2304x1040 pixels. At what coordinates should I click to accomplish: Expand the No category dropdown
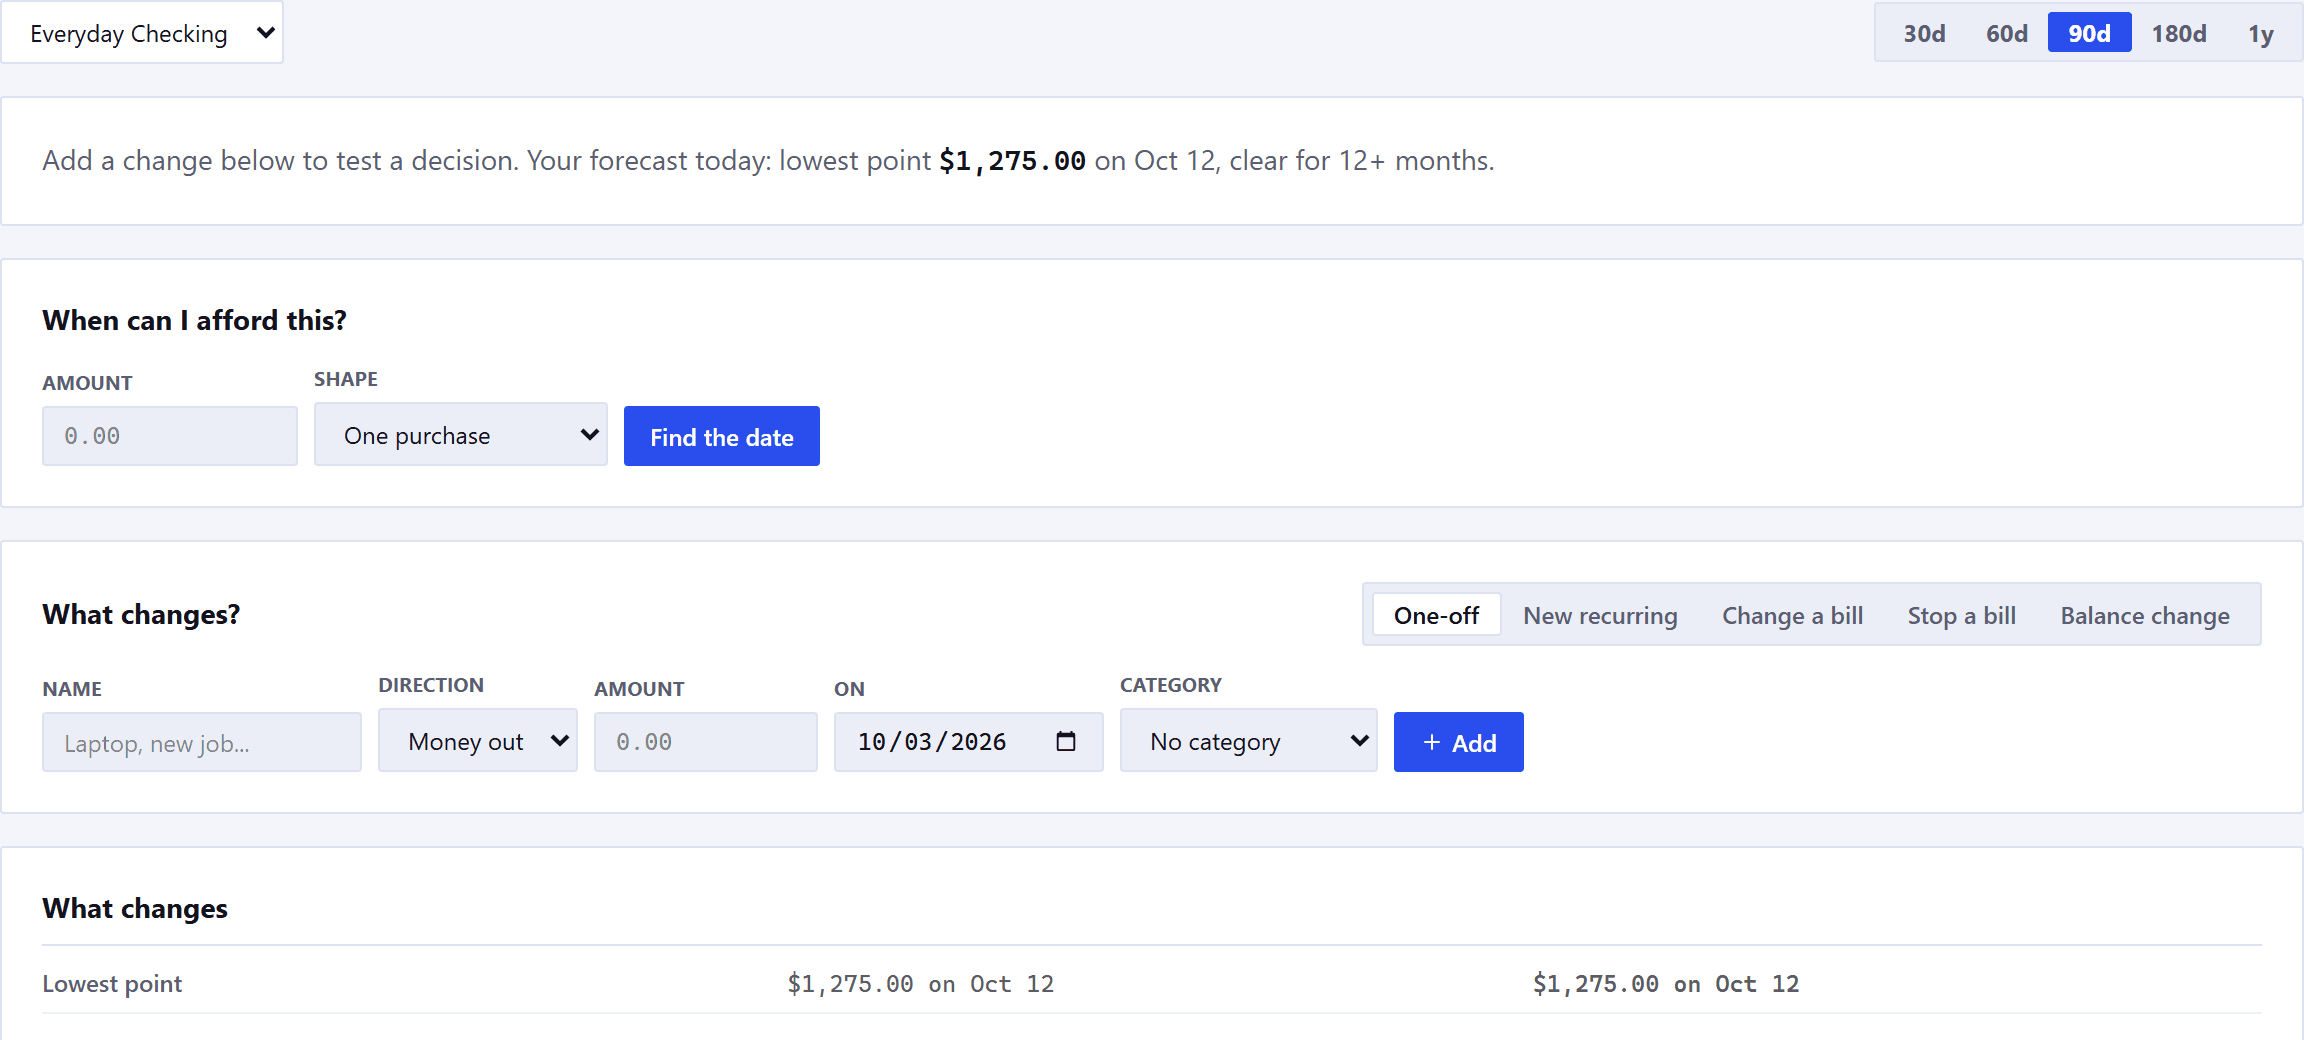coord(1248,741)
